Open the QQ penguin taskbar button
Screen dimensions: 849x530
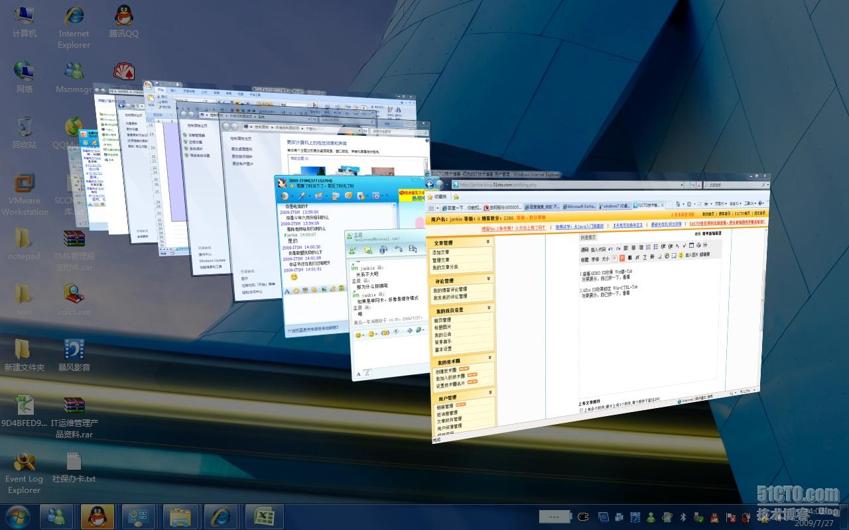97,516
